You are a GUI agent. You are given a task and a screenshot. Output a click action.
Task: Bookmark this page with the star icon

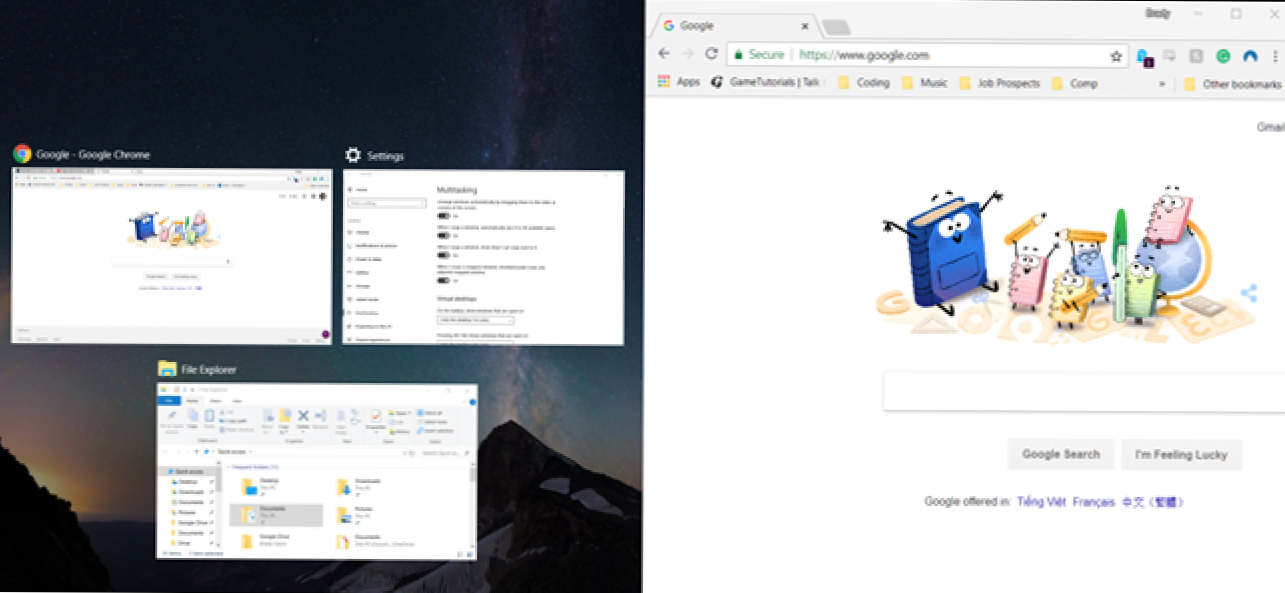[1116, 56]
